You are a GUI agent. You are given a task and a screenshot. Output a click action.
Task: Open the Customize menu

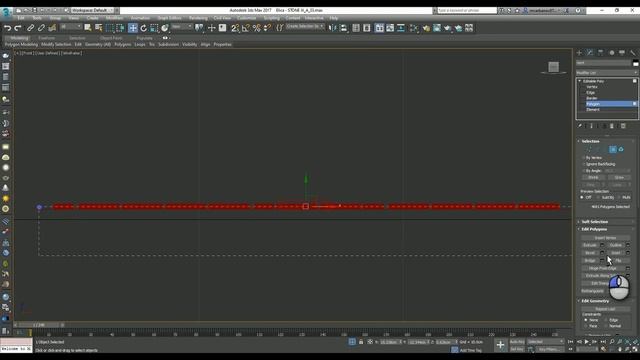click(x=247, y=18)
